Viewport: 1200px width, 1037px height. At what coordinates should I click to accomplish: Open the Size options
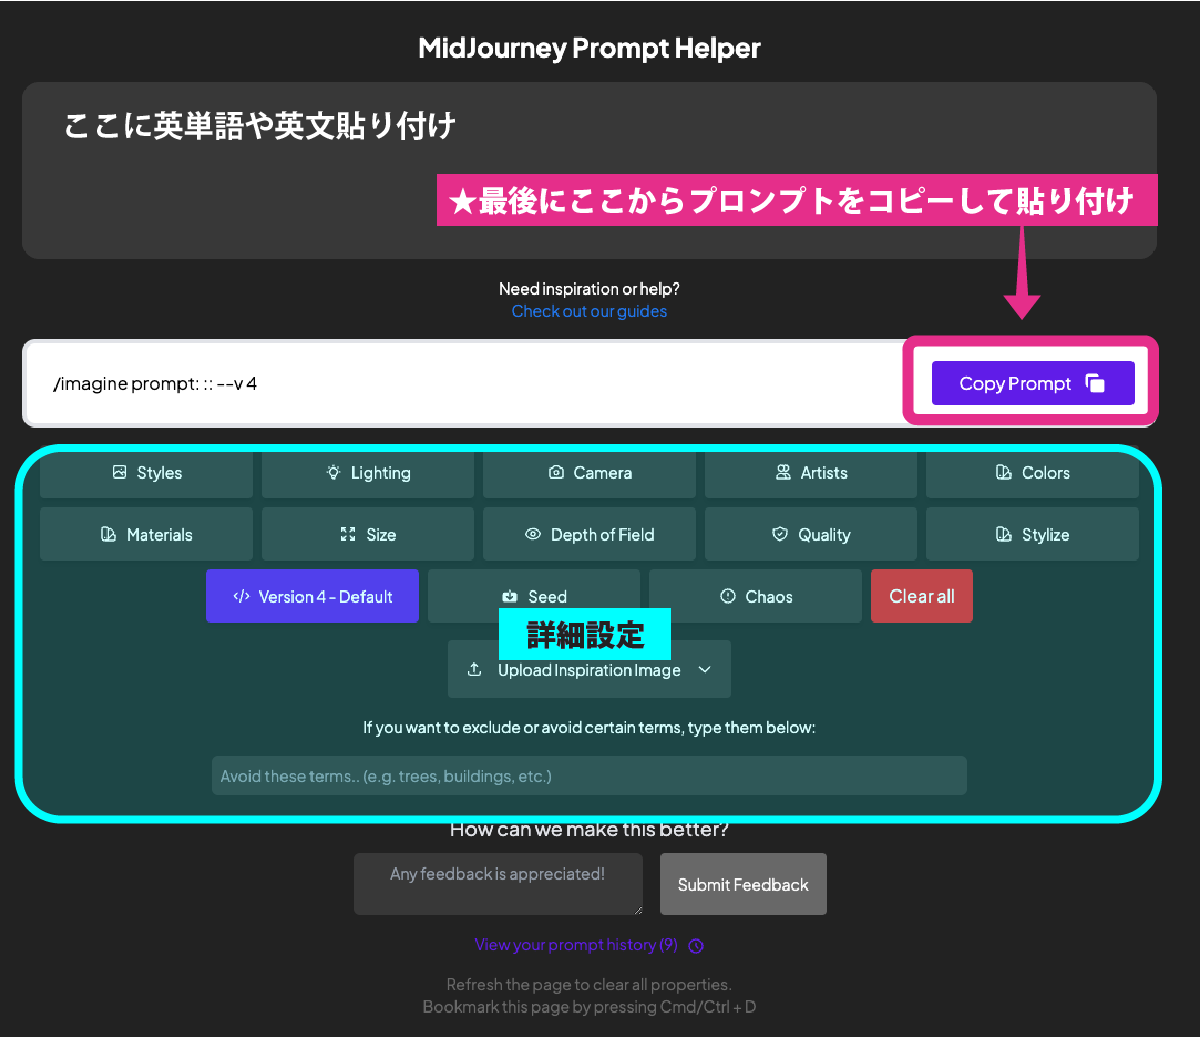368,535
